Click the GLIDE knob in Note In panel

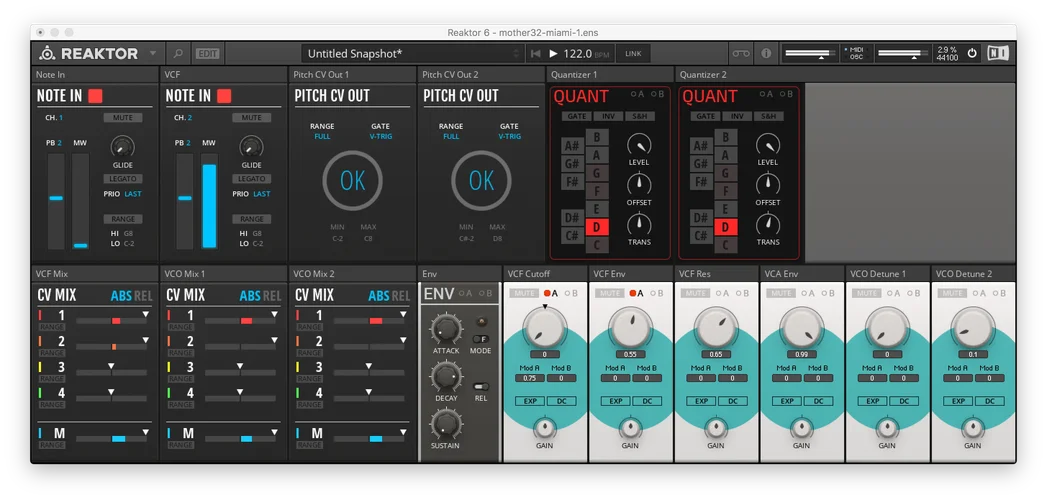[123, 146]
